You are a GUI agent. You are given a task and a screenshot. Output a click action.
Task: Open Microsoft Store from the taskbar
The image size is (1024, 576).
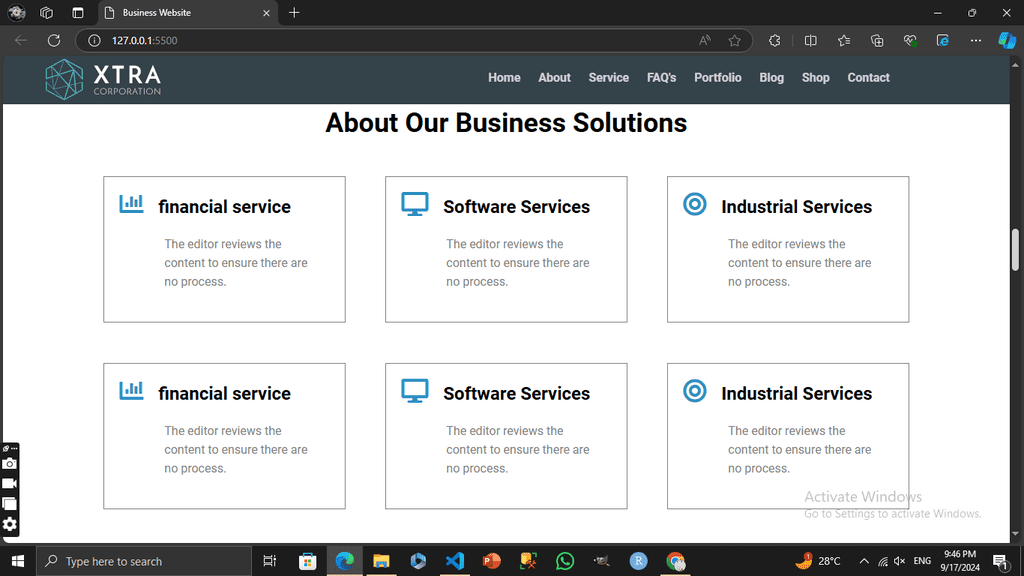pyautogui.click(x=307, y=561)
